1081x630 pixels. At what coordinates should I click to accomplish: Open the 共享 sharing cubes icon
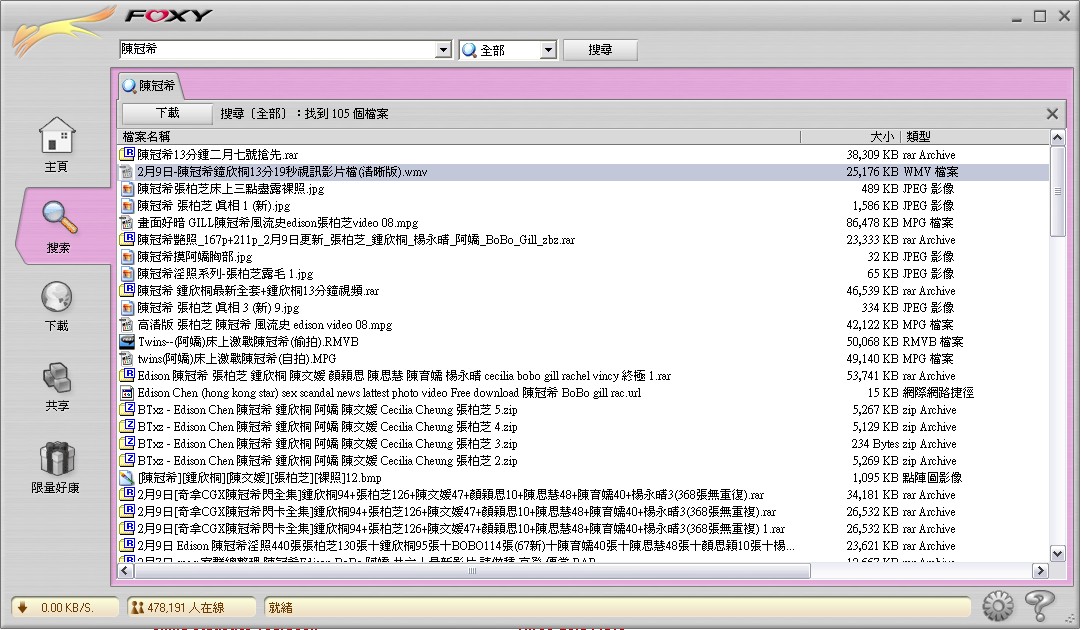[x=57, y=378]
